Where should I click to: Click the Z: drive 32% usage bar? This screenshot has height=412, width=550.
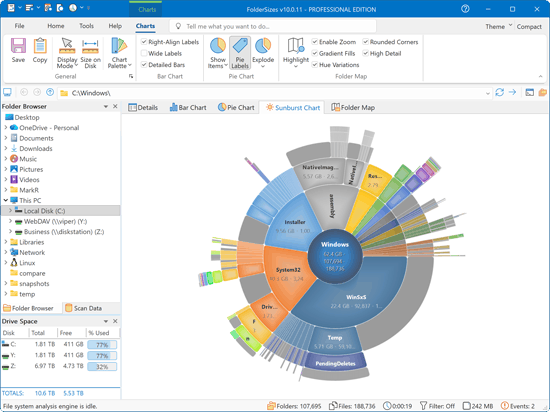[x=102, y=366]
